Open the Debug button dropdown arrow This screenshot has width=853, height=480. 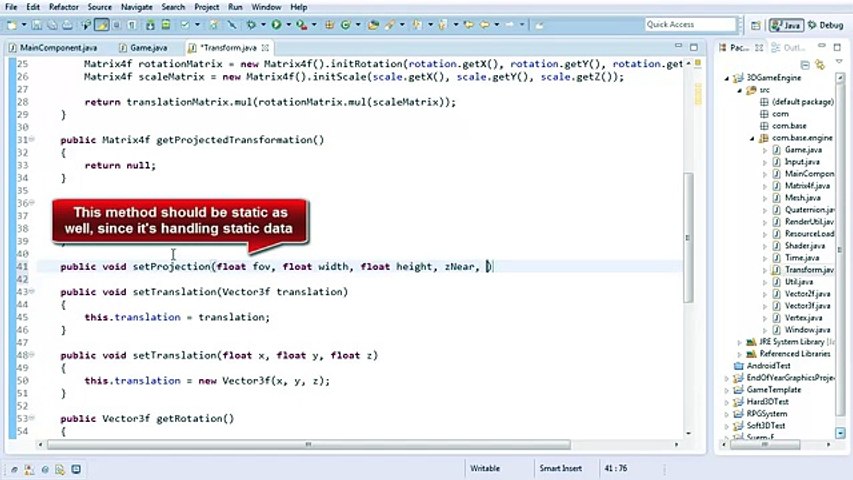263,25
